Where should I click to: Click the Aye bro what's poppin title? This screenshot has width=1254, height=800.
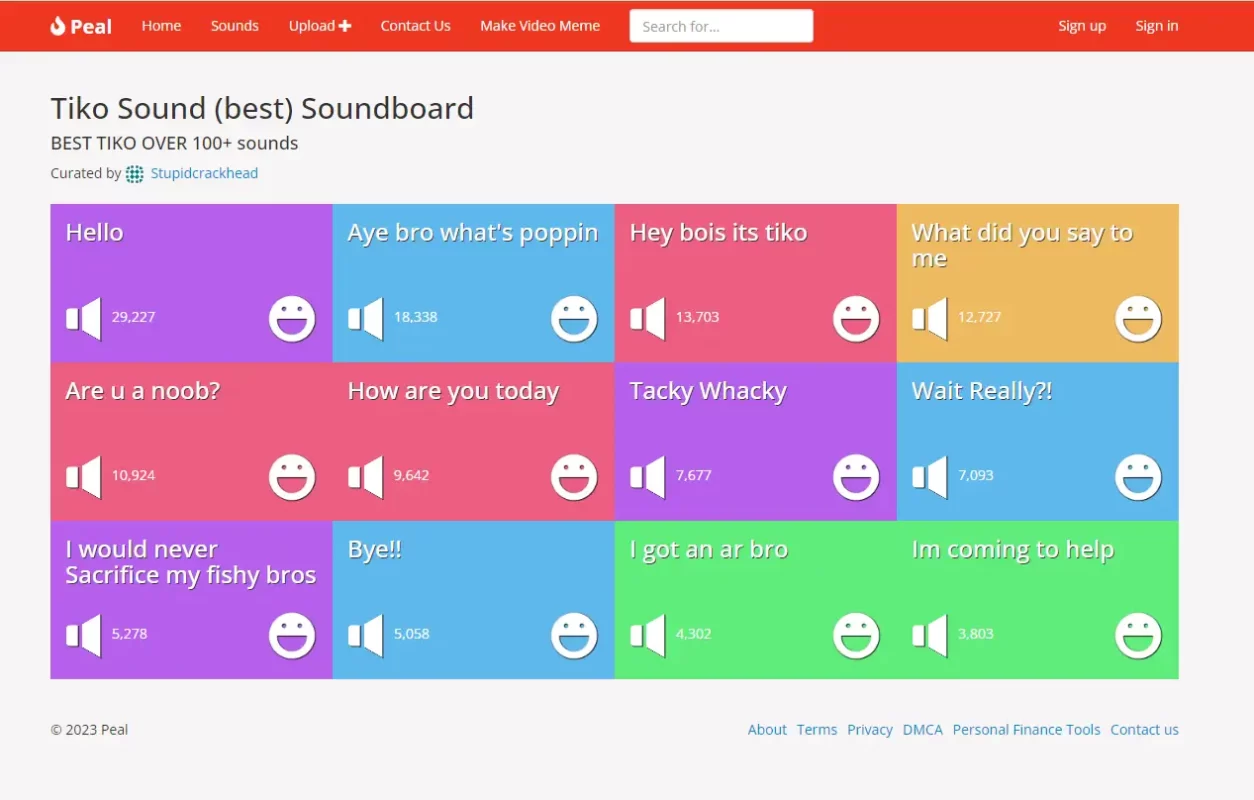[473, 234]
